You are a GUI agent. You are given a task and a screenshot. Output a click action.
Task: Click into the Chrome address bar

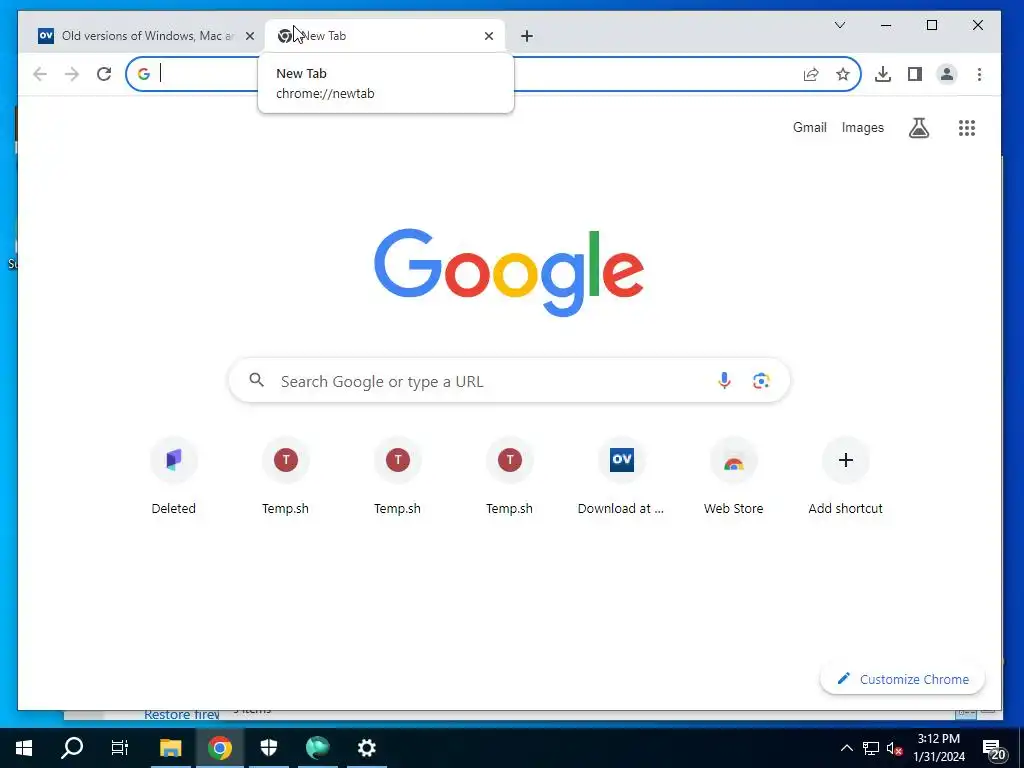[493, 74]
